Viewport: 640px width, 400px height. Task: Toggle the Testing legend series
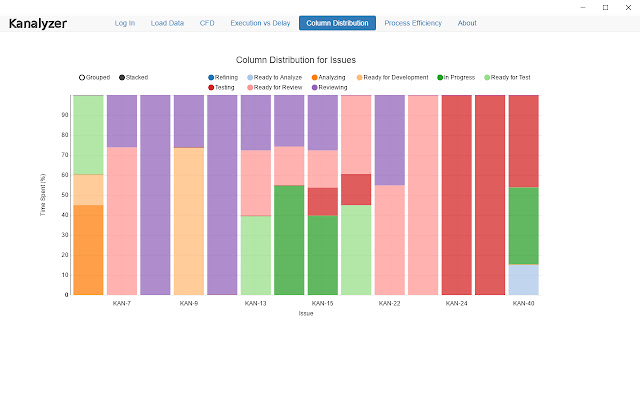(x=212, y=87)
